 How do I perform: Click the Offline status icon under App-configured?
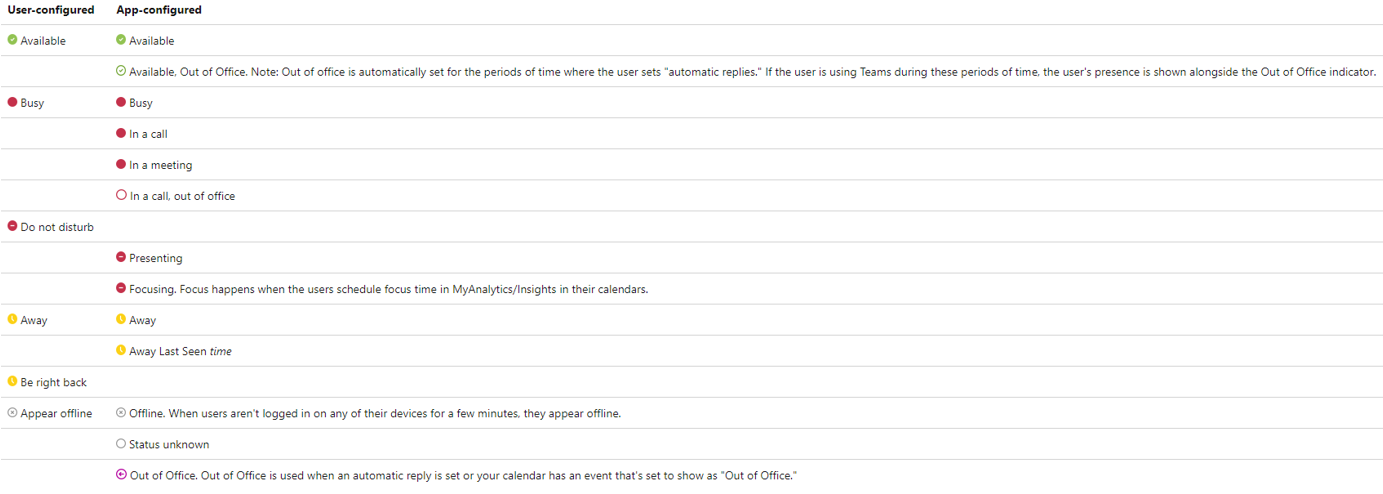121,412
